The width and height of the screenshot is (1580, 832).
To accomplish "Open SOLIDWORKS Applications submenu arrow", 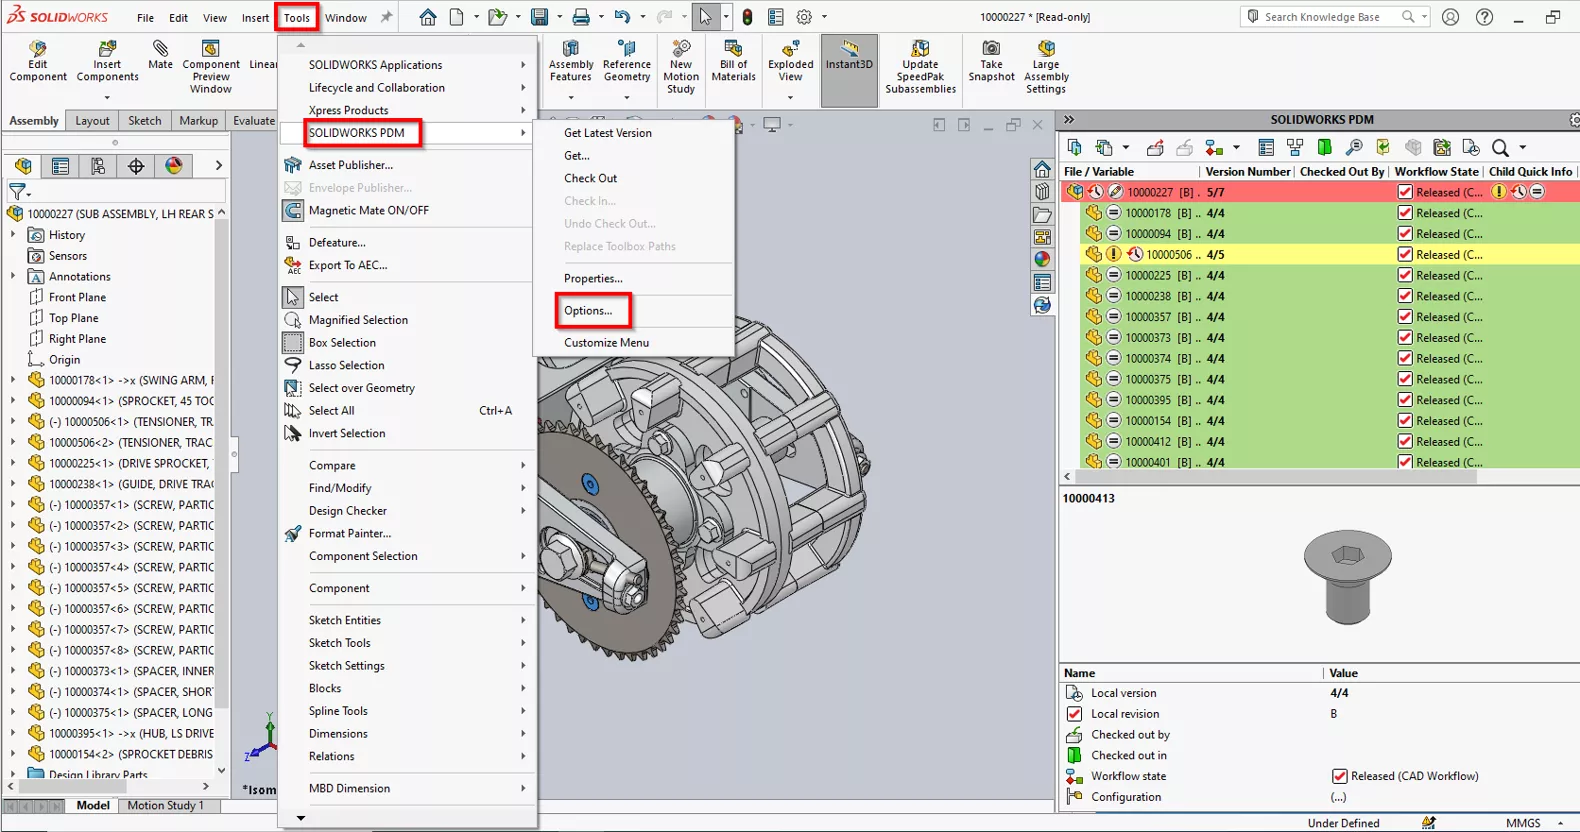I will point(523,65).
